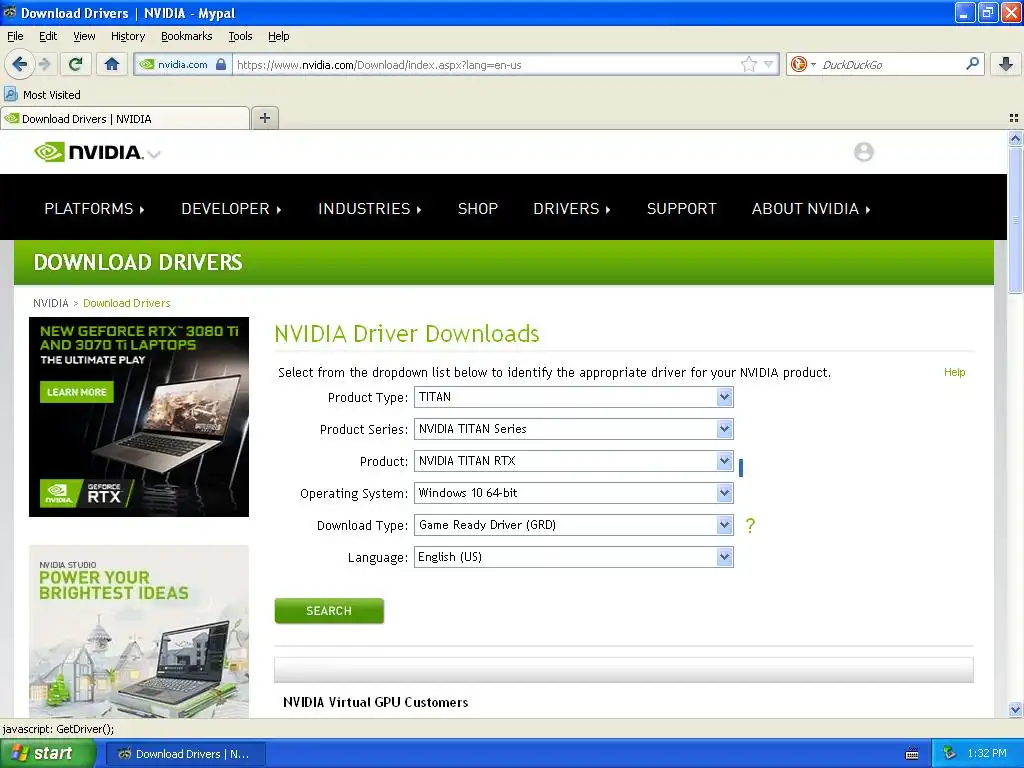Open the Edit menu

click(48, 36)
